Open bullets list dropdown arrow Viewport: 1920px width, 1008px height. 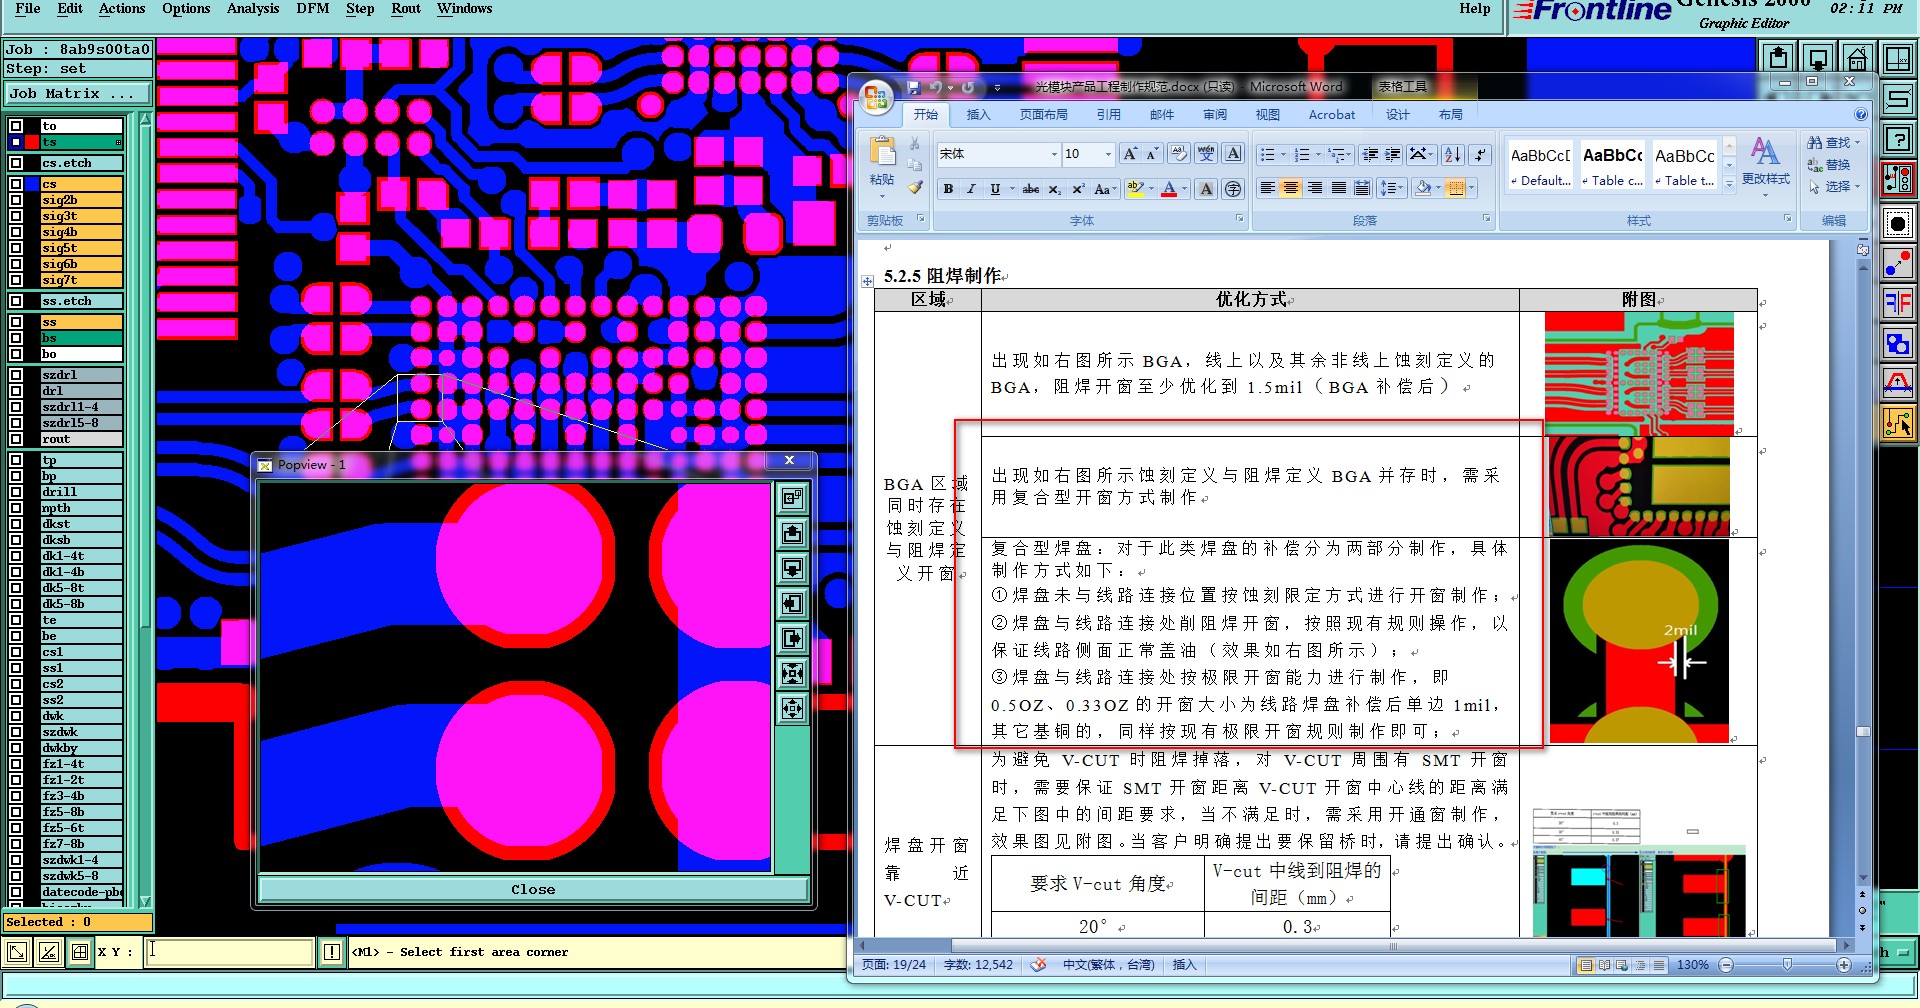coord(1283,155)
